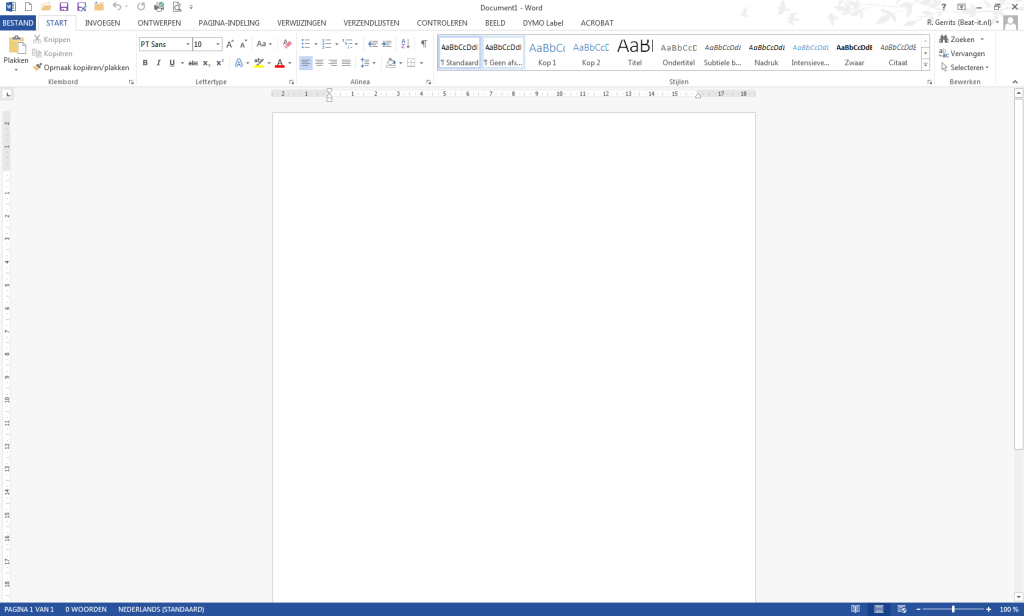Click the Vervangen replace button
This screenshot has height=616, width=1024.
coord(962,54)
